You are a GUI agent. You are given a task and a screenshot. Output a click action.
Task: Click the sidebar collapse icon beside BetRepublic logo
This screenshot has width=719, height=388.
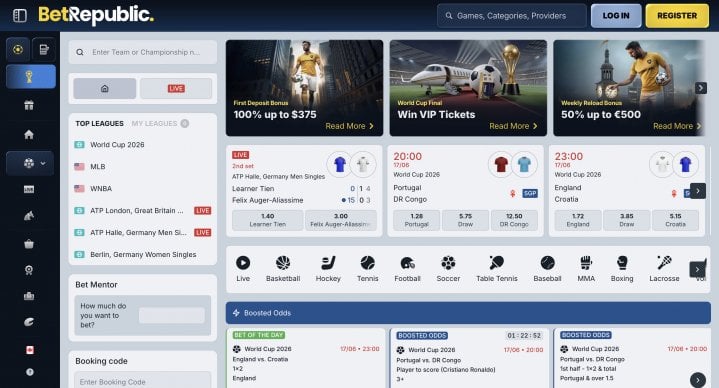pos(20,16)
